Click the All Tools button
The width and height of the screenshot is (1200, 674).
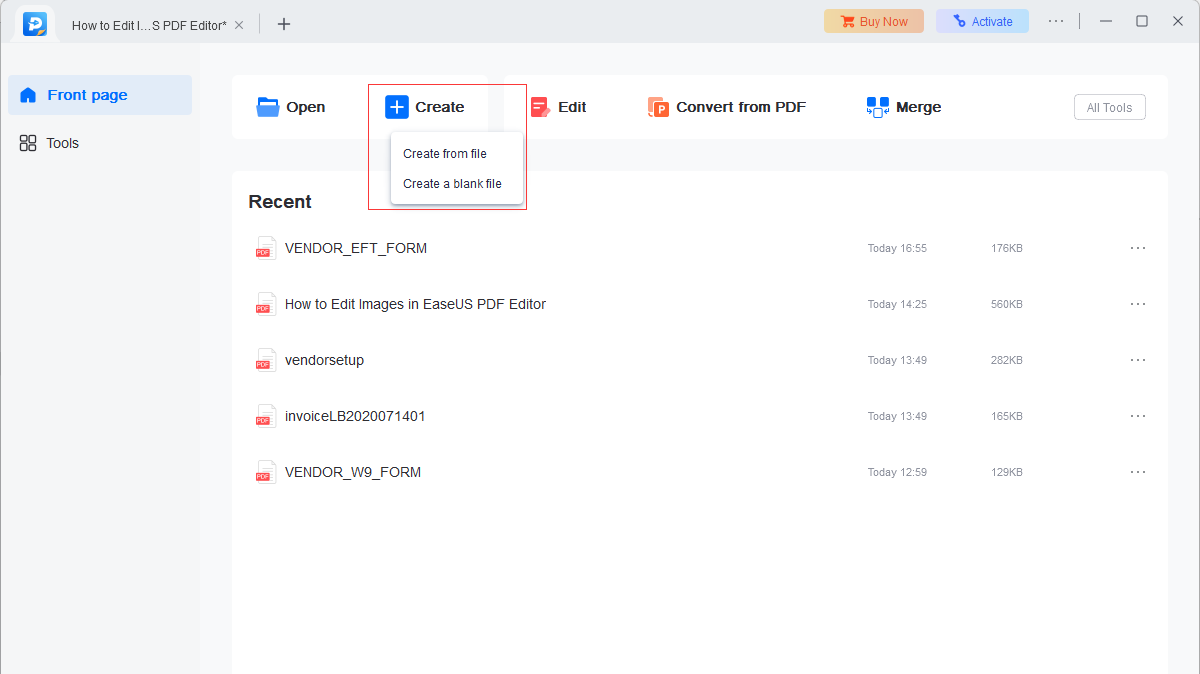pyautogui.click(x=1110, y=107)
